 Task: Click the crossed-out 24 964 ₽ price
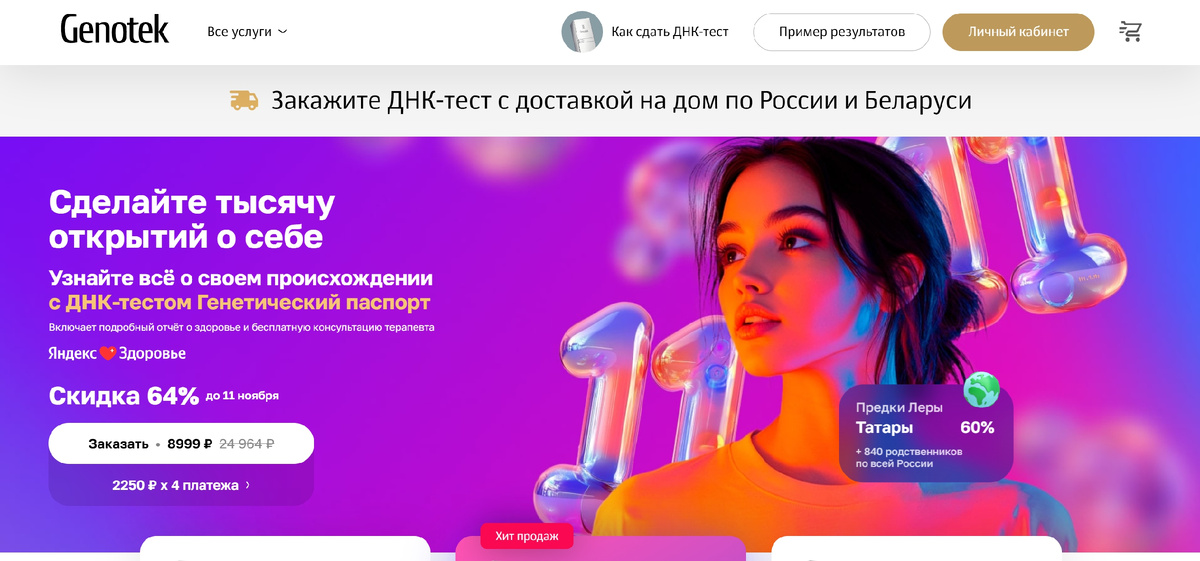coord(247,443)
